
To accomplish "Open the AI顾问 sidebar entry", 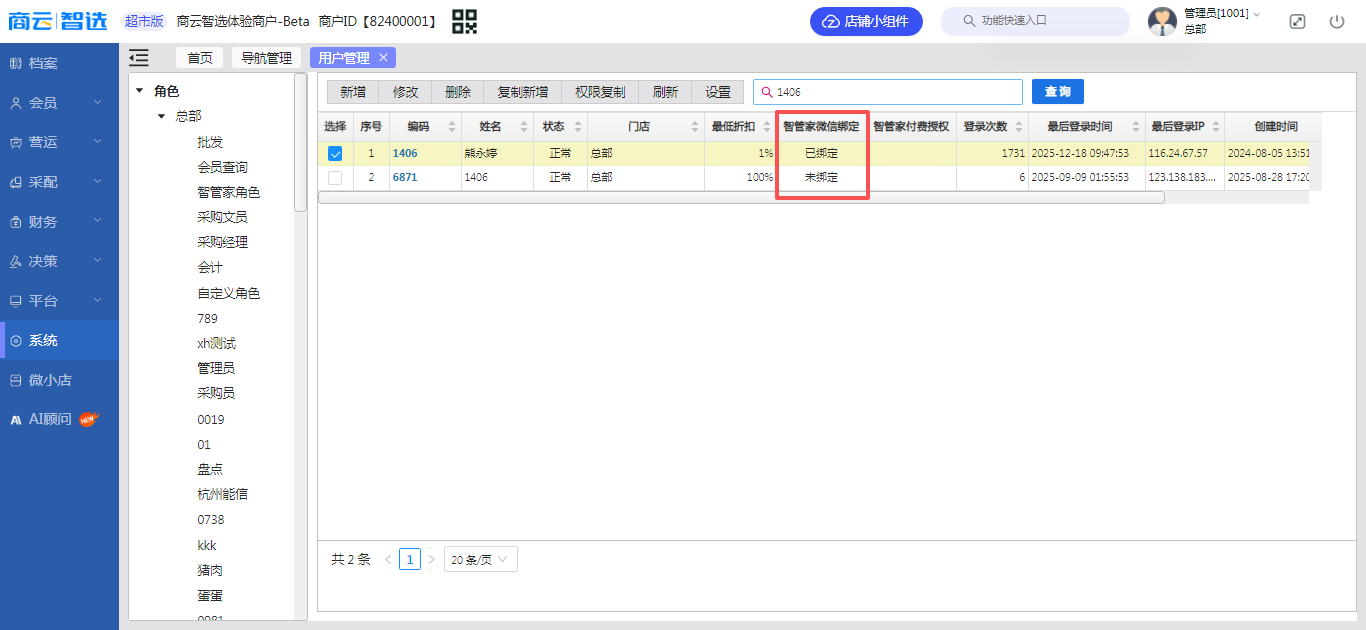I will tap(50, 419).
